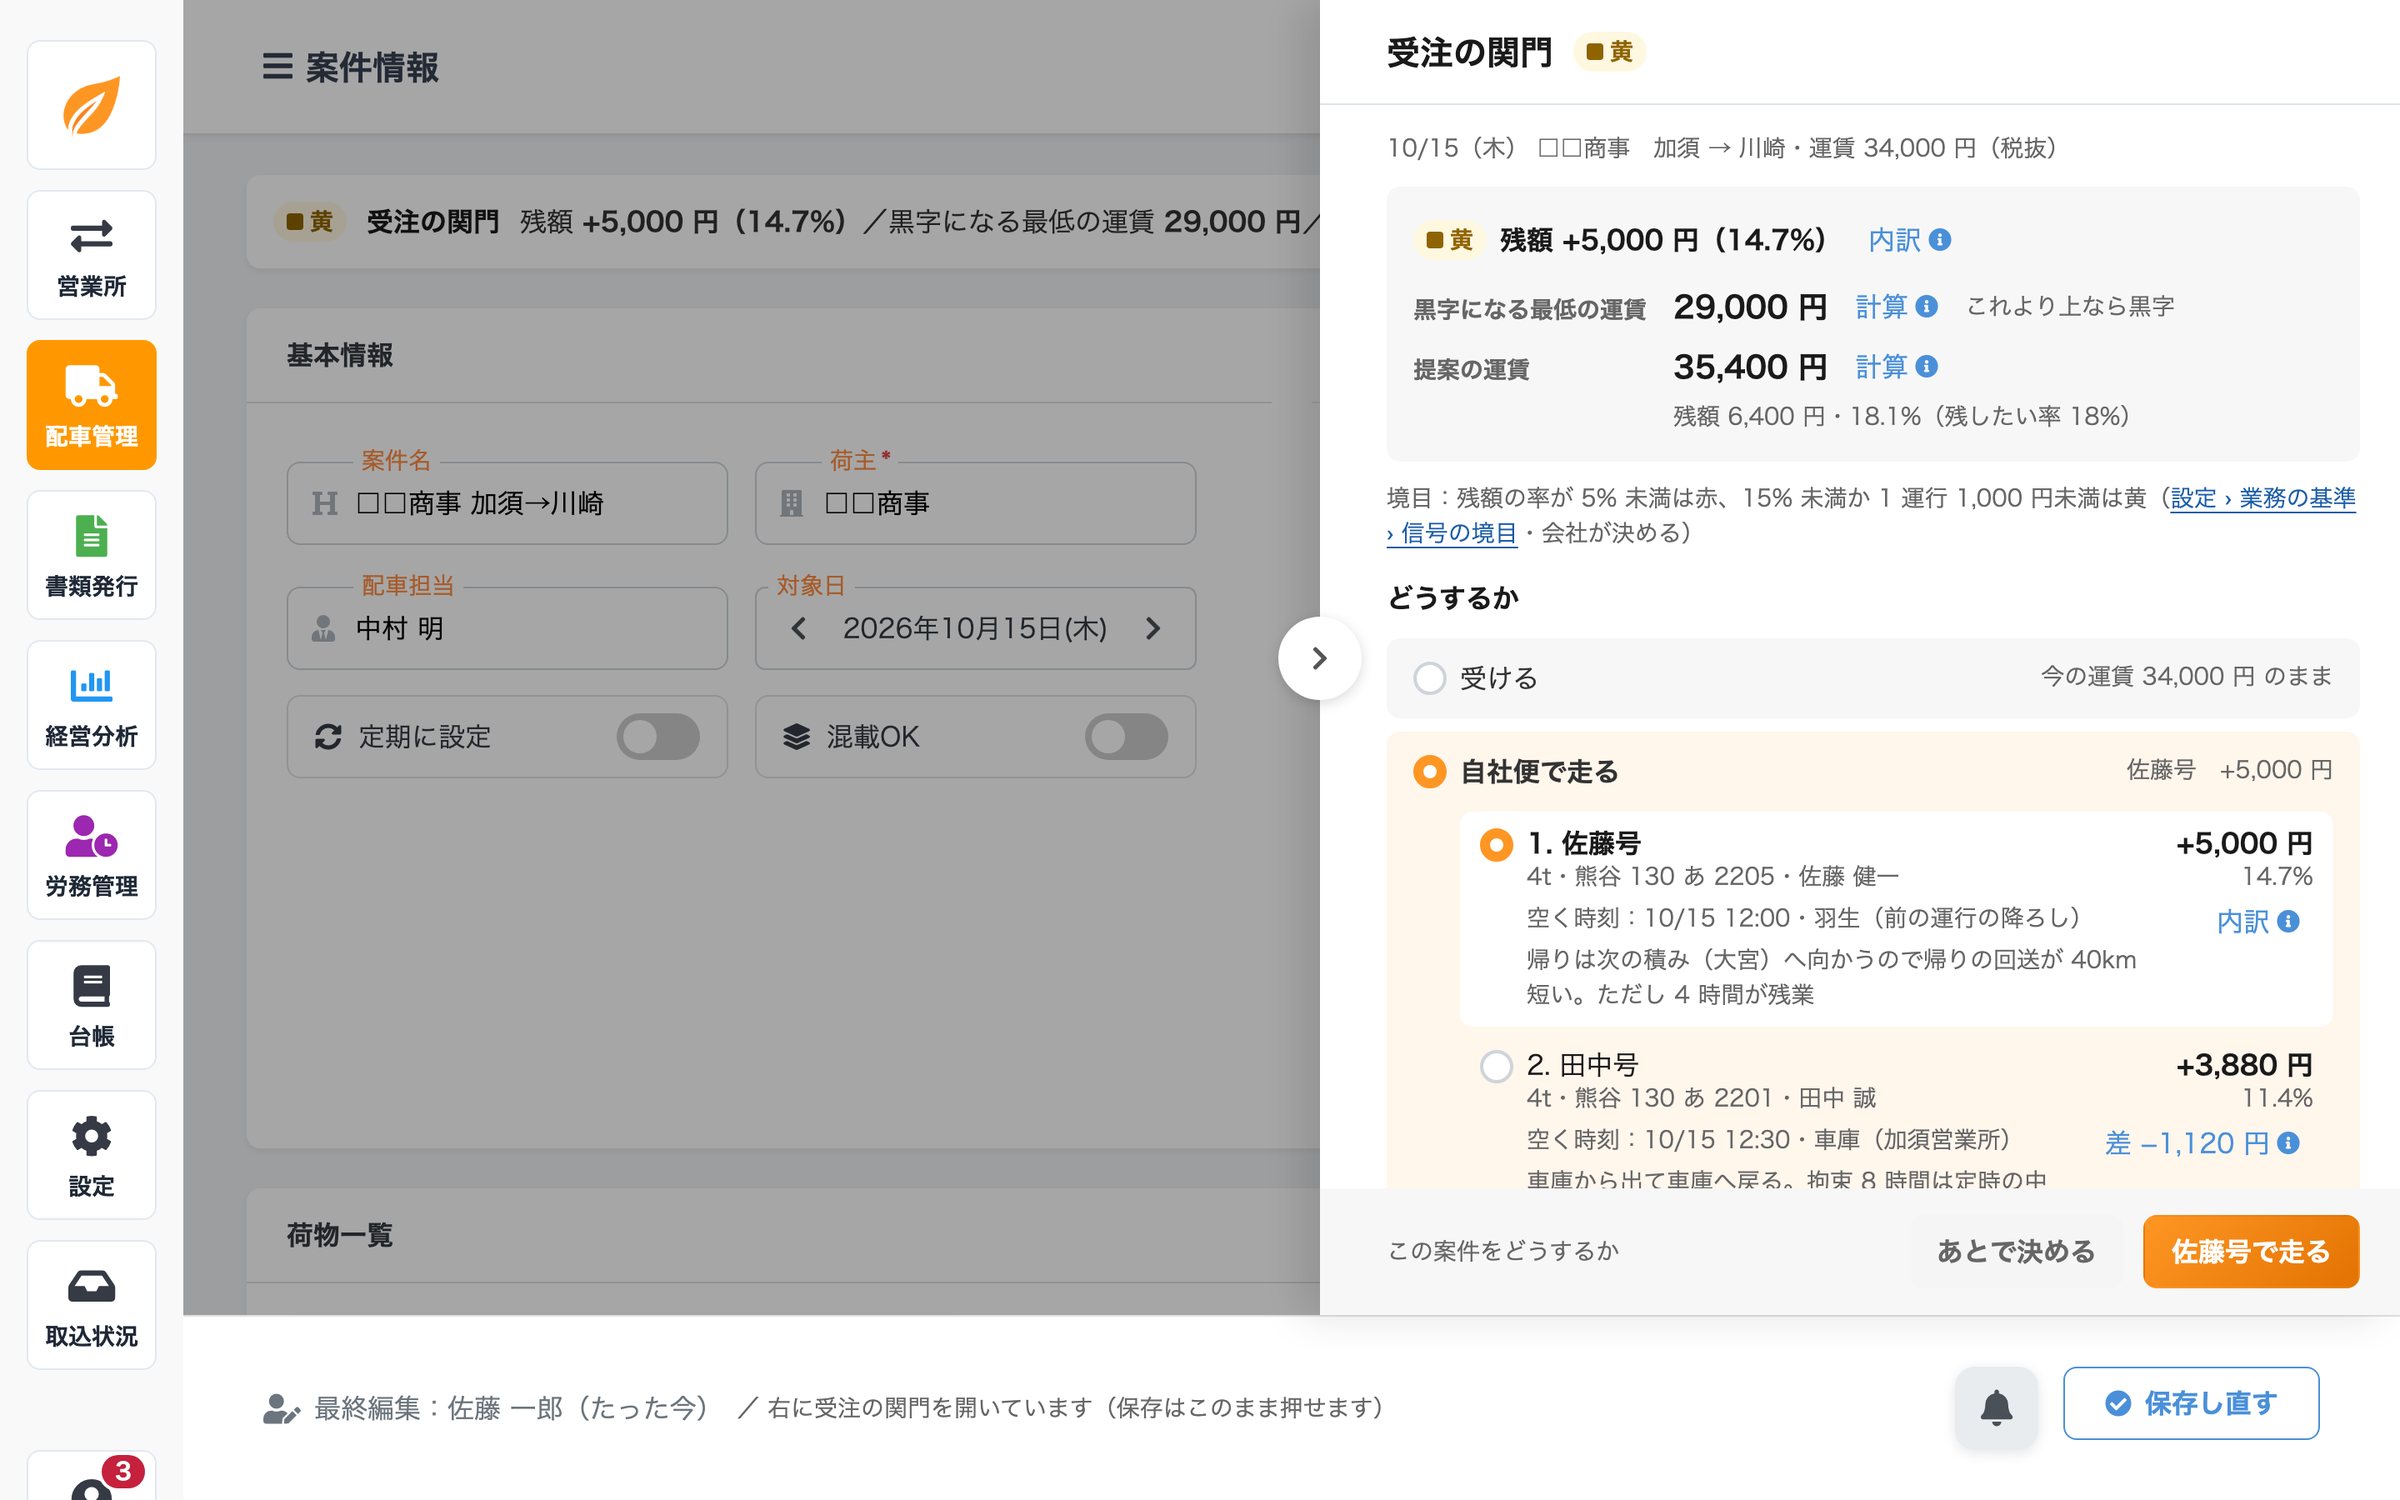Select the 受ける radio option
The height and width of the screenshot is (1500, 2400).
(1430, 678)
